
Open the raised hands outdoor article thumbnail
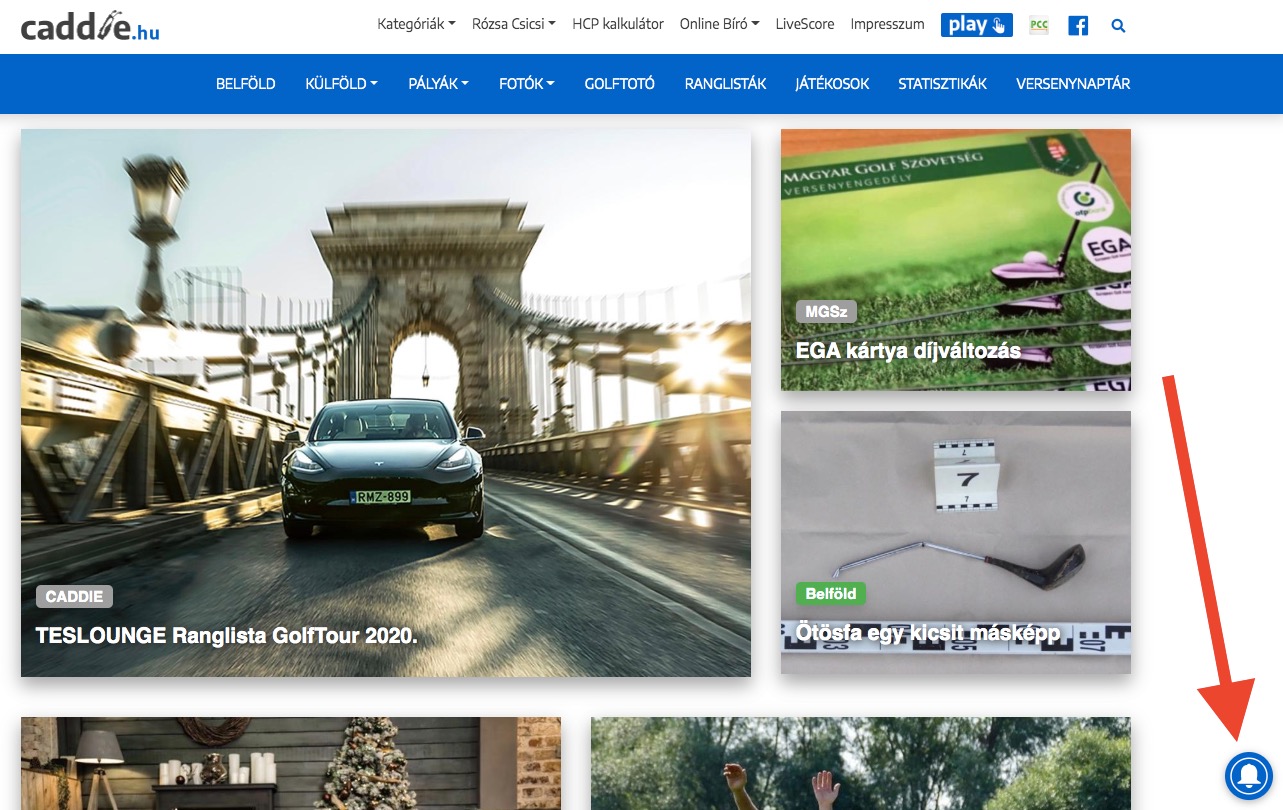[x=861, y=763]
